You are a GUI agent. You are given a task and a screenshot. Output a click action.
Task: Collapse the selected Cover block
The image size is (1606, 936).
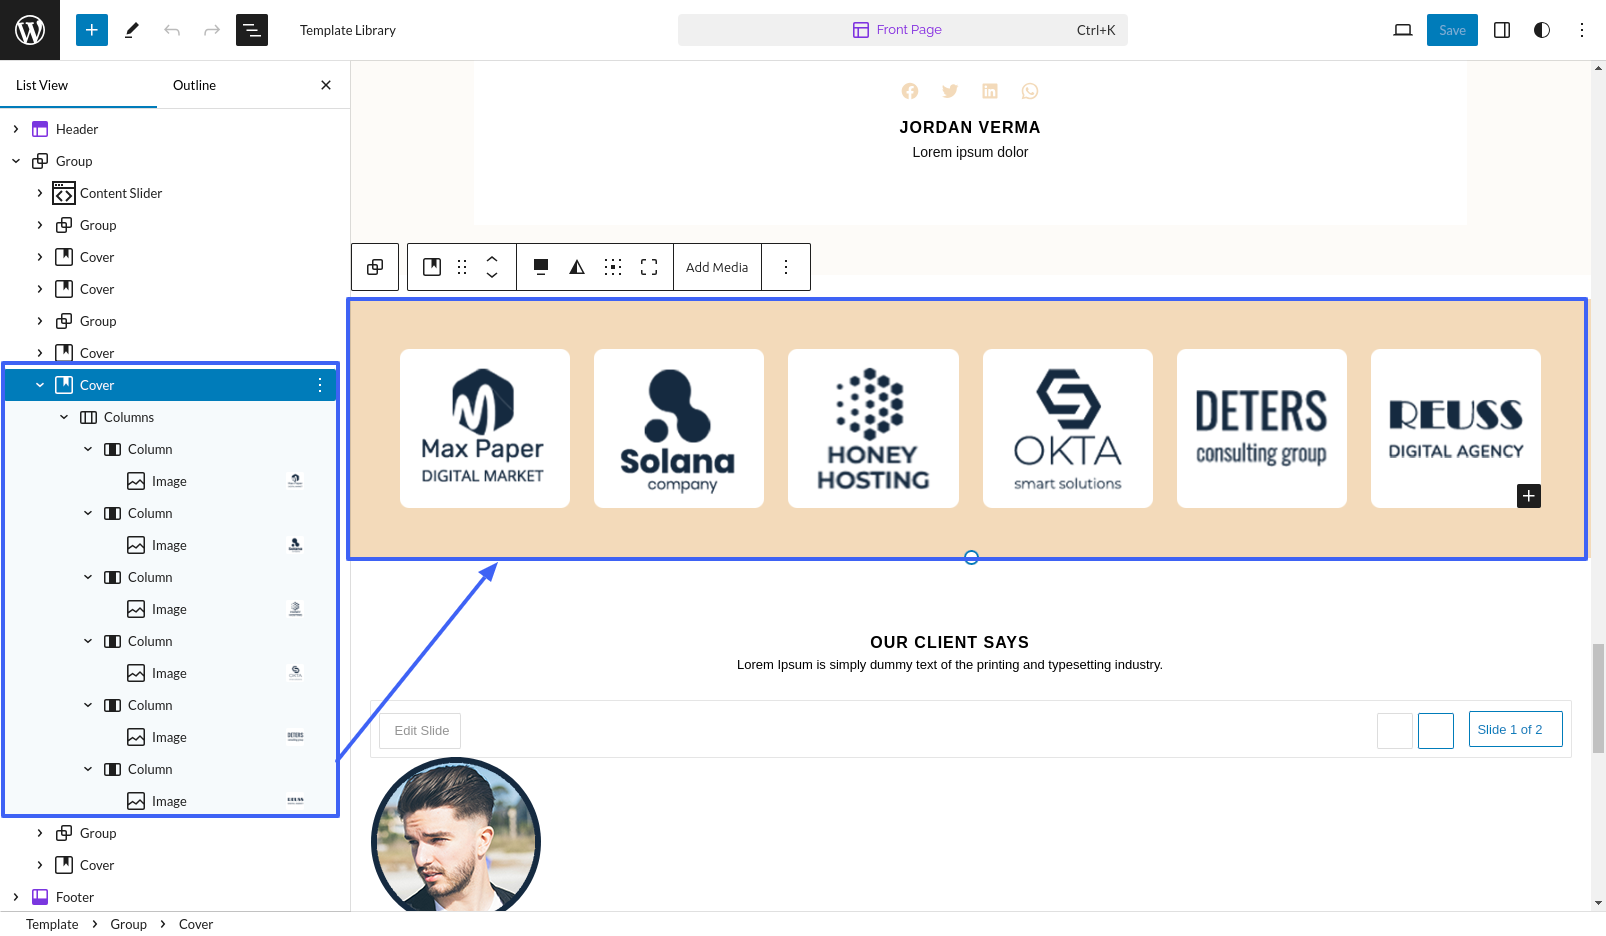[x=40, y=385]
